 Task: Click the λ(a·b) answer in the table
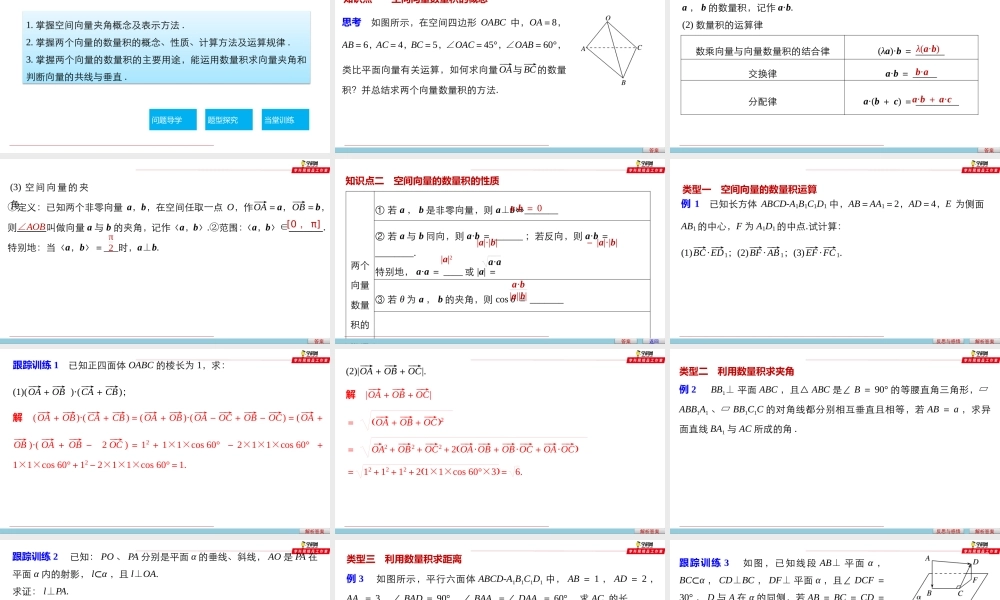[x=928, y=49]
